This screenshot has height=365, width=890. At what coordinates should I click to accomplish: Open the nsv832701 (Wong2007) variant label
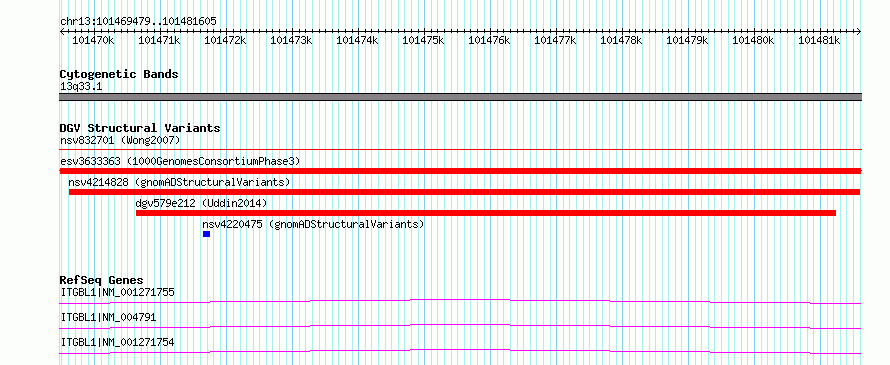(120, 140)
